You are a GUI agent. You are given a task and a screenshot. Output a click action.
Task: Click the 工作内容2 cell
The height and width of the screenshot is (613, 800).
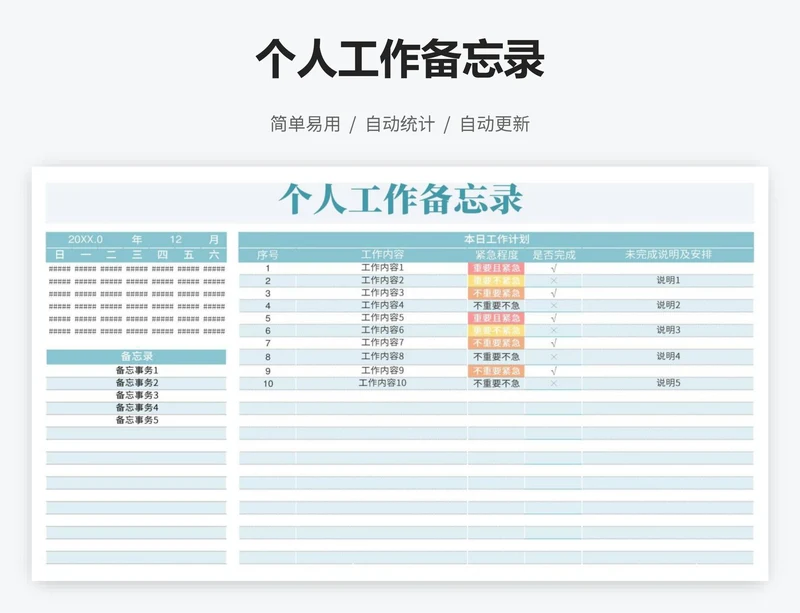point(382,280)
